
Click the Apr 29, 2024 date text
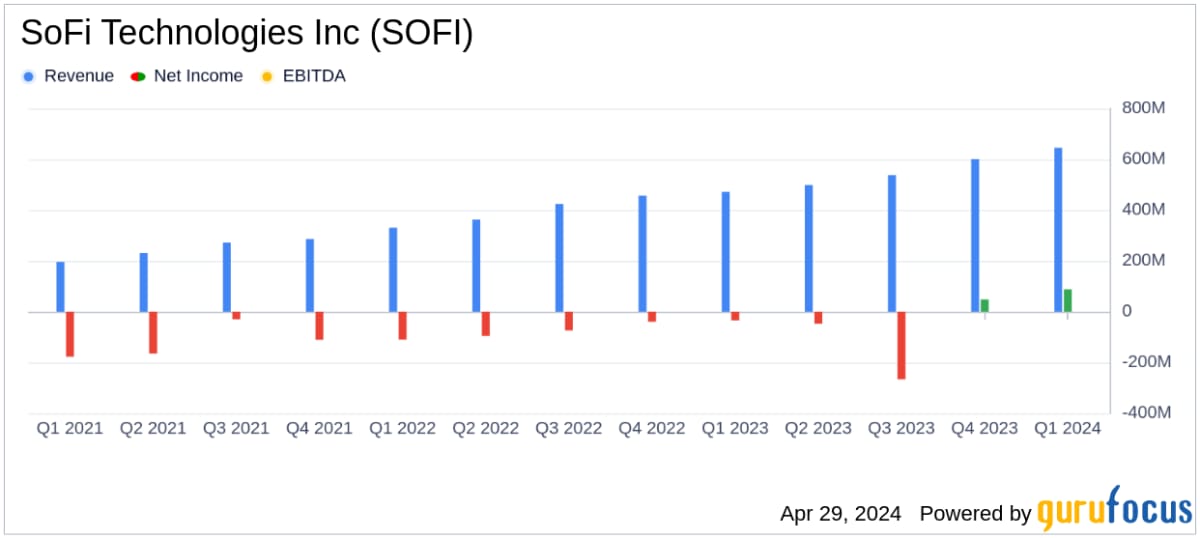[840, 514]
